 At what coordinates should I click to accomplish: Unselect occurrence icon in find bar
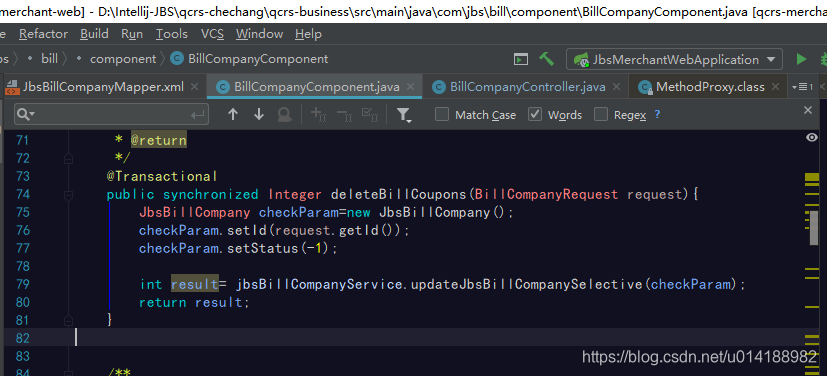point(345,114)
